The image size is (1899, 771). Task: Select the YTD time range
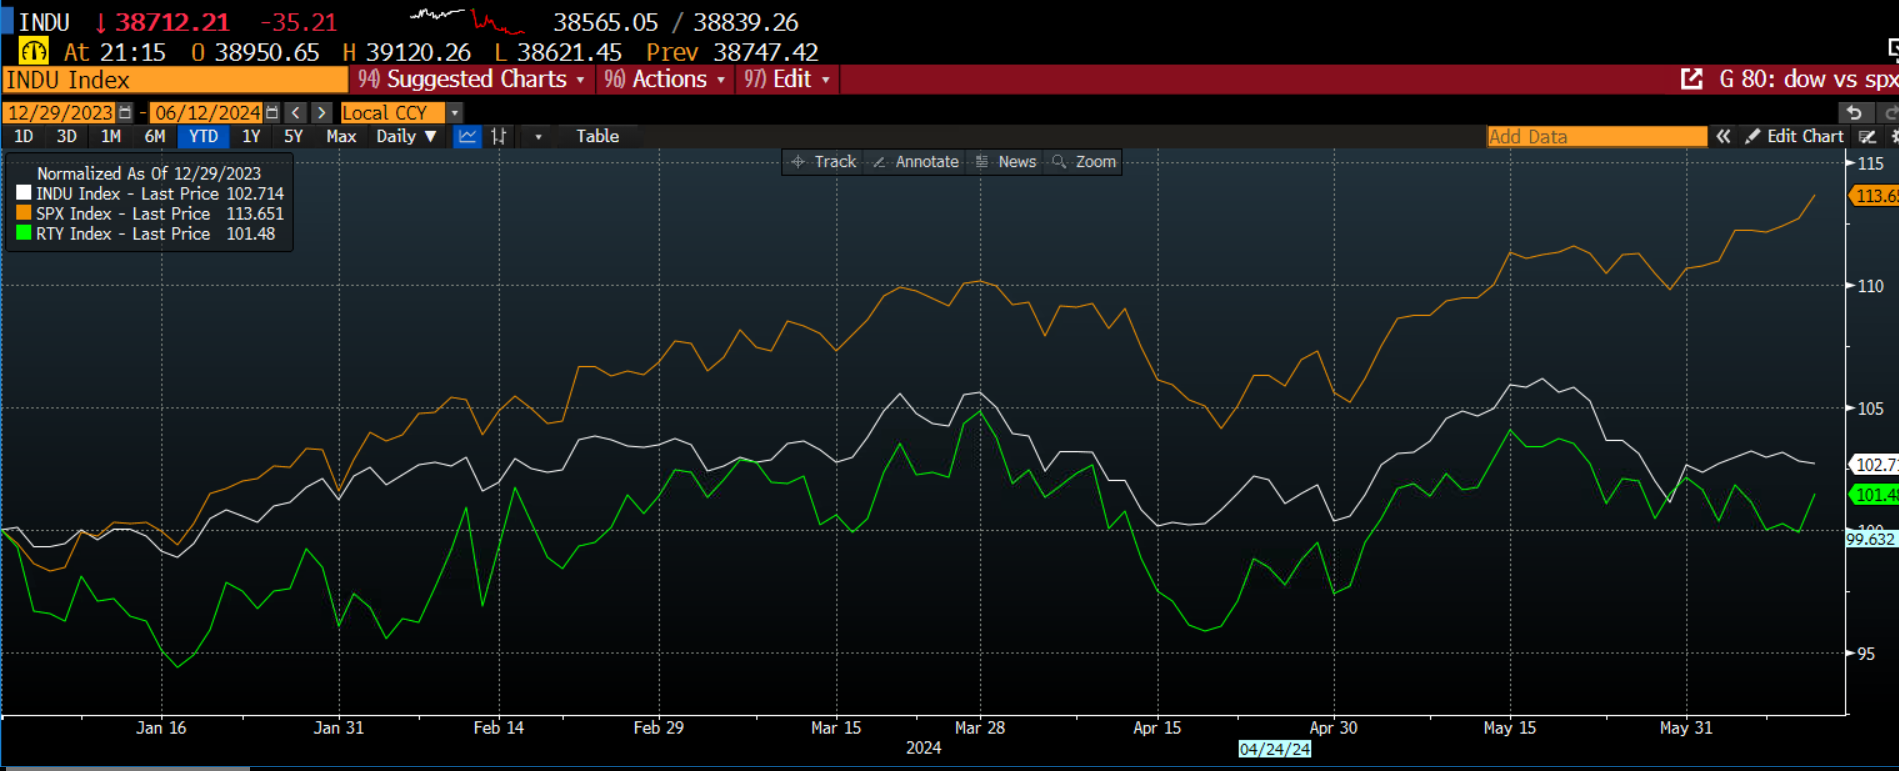coord(203,137)
